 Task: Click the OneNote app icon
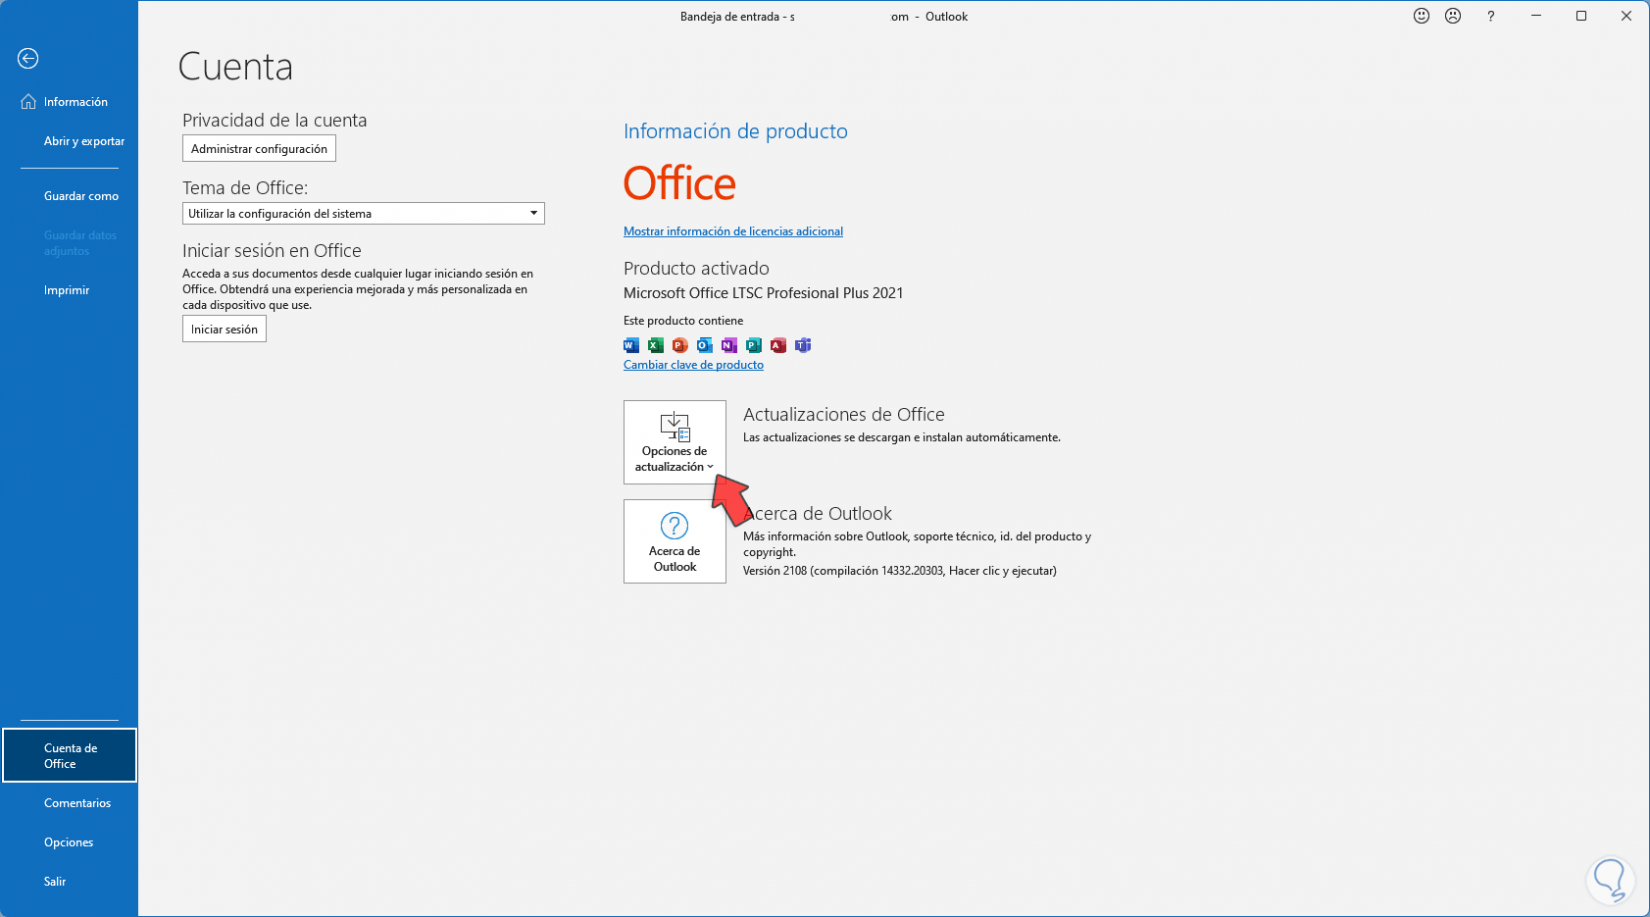point(729,345)
